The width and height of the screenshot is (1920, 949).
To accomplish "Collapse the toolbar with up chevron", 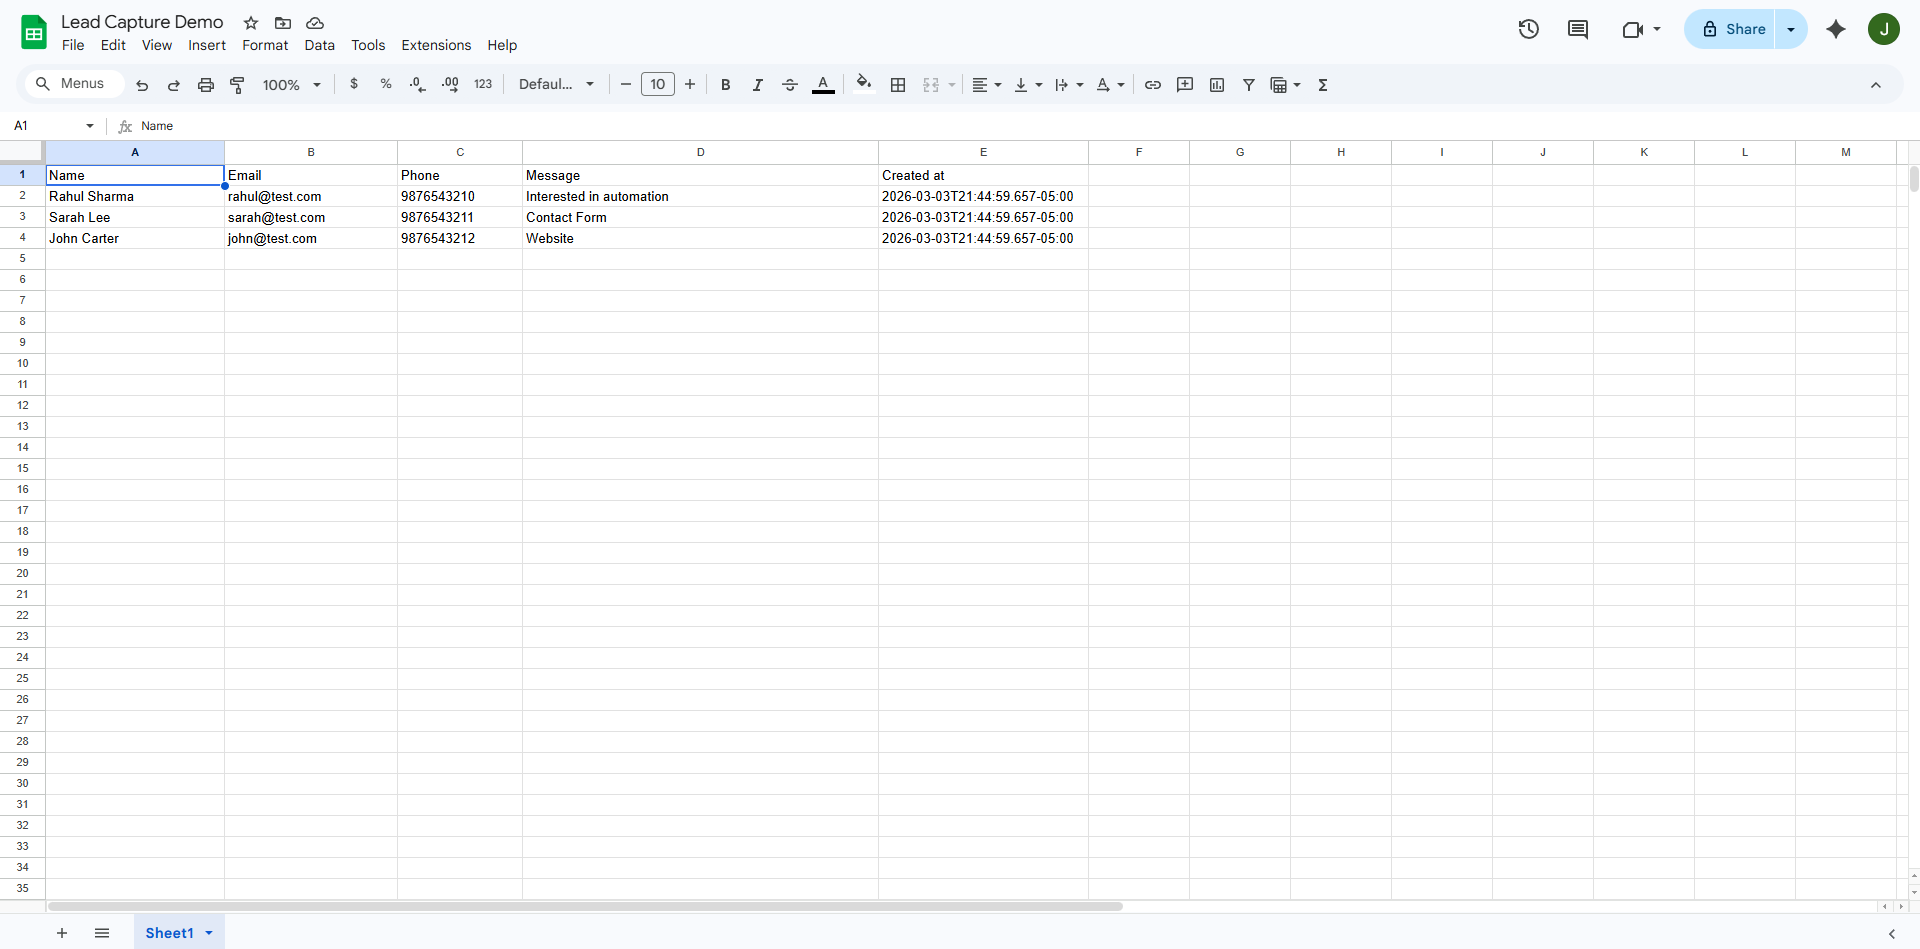I will point(1876,85).
